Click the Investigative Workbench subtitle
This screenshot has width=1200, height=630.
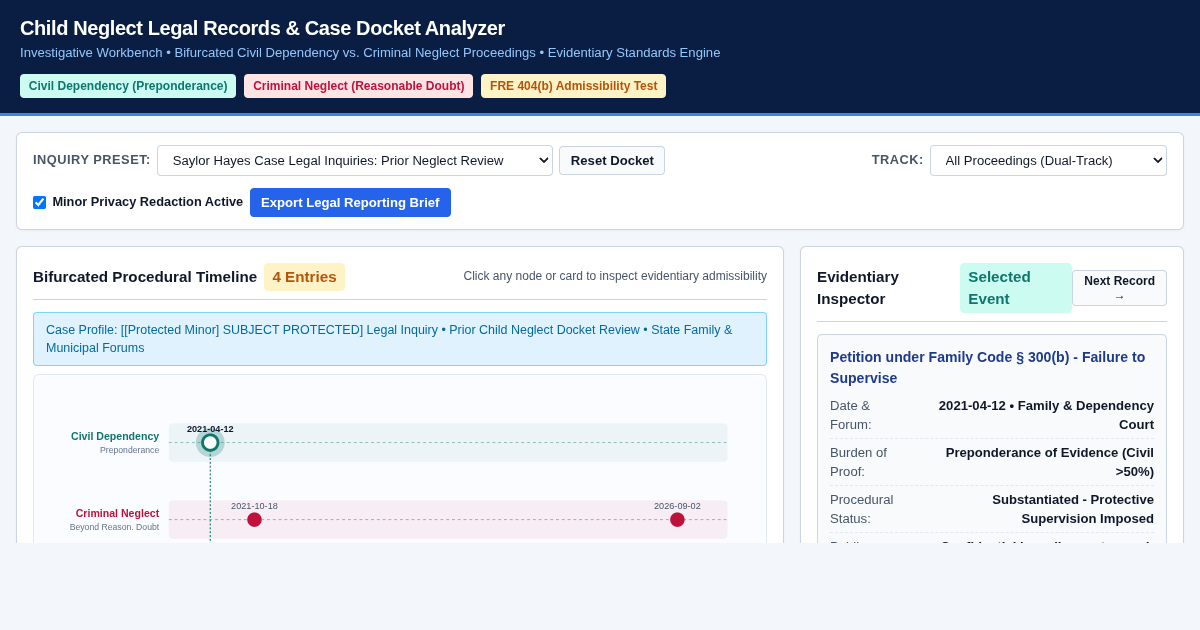370,52
